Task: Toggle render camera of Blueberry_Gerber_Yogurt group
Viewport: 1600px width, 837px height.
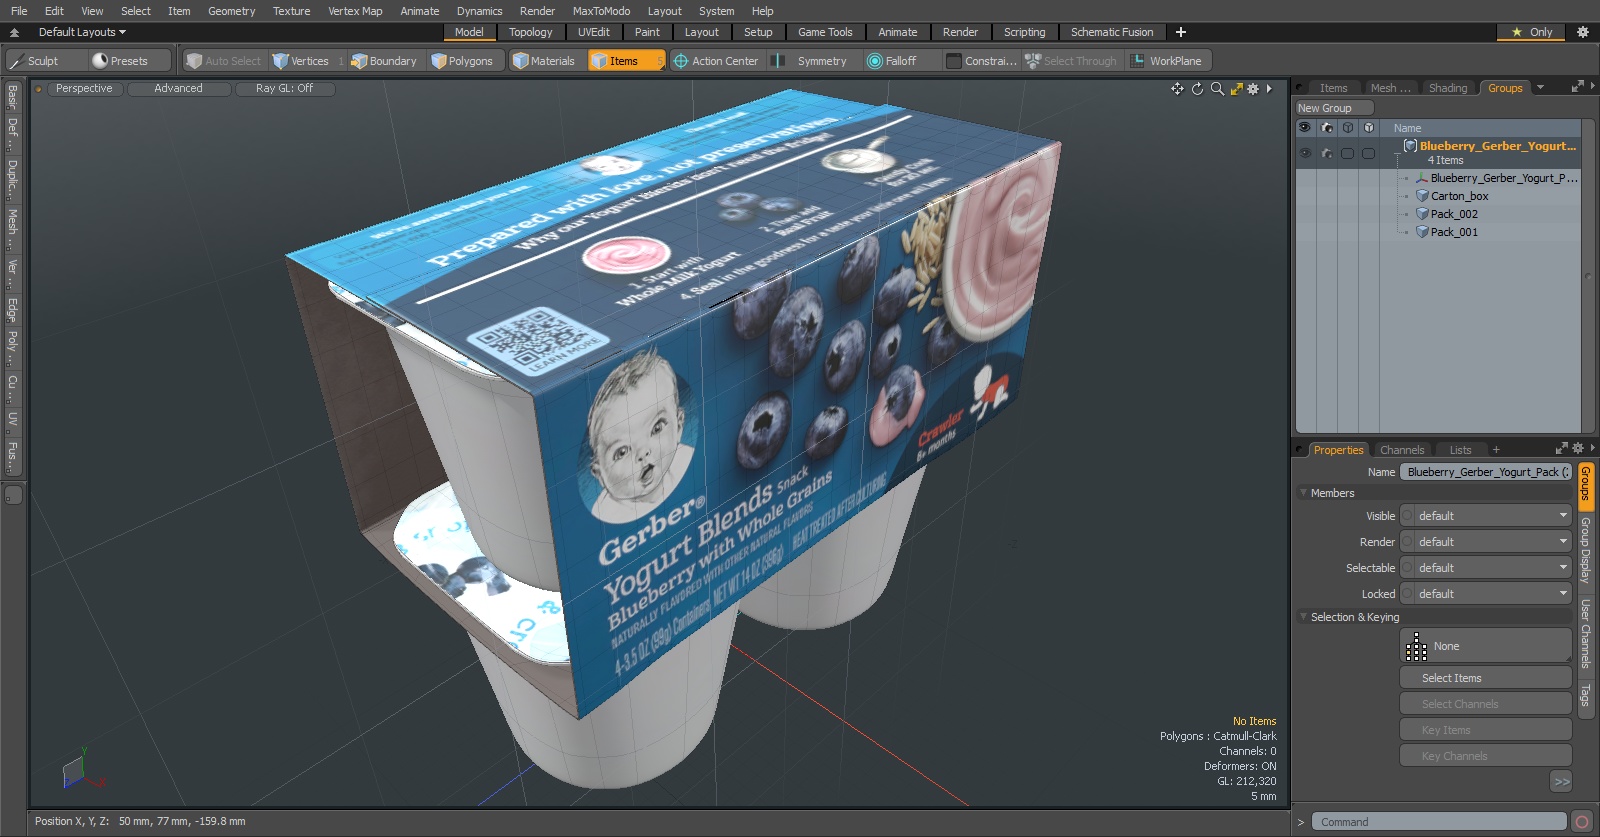Action: click(x=1326, y=153)
